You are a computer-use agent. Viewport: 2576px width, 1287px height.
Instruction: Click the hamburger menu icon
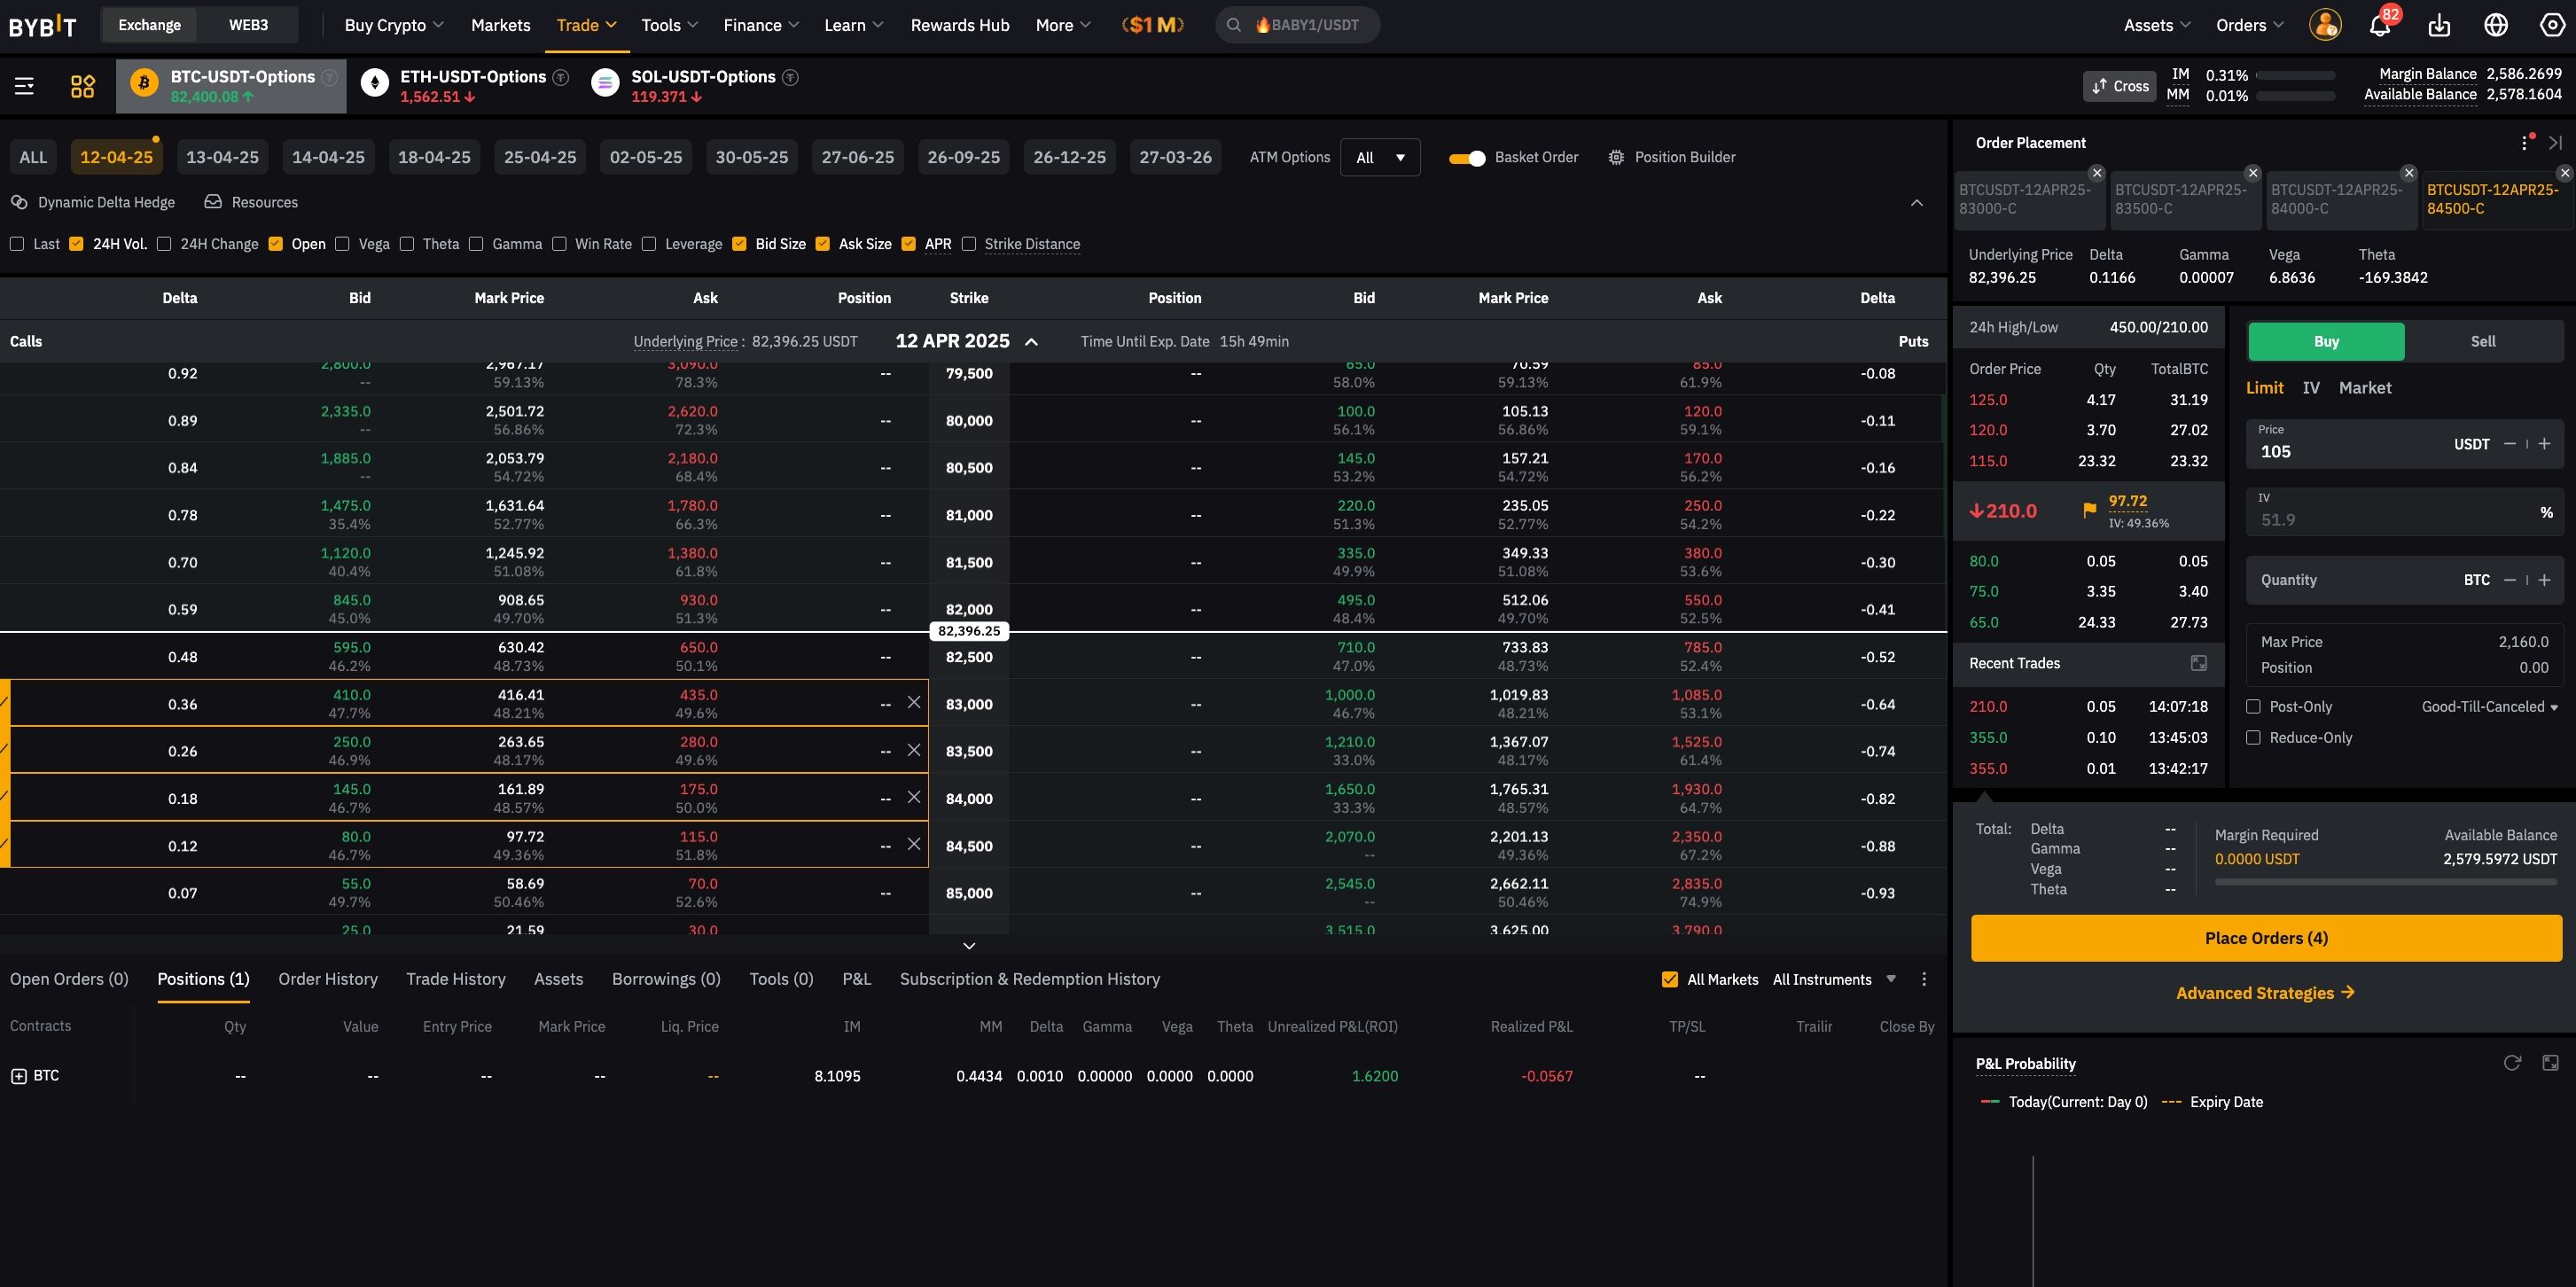[x=25, y=86]
